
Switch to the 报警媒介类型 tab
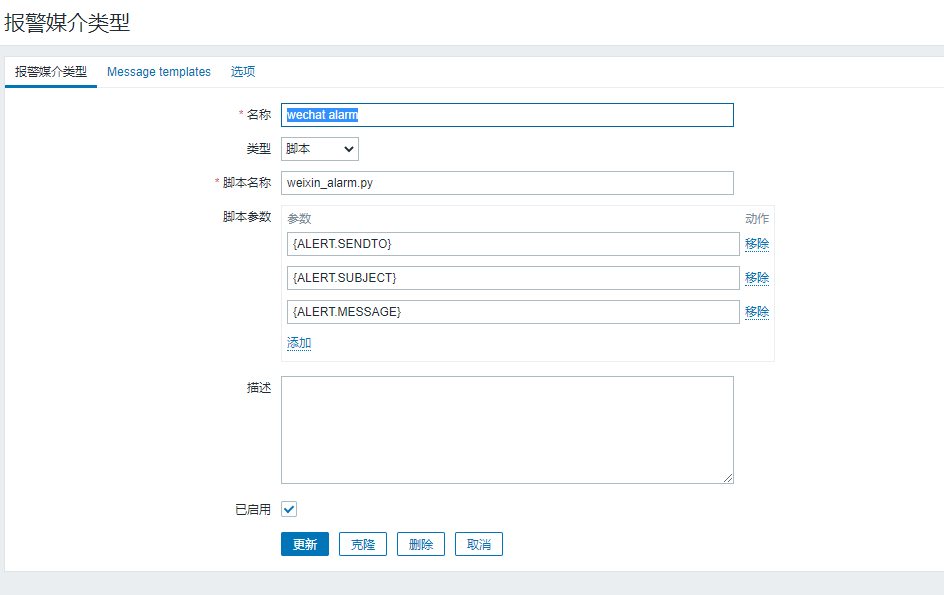(51, 72)
